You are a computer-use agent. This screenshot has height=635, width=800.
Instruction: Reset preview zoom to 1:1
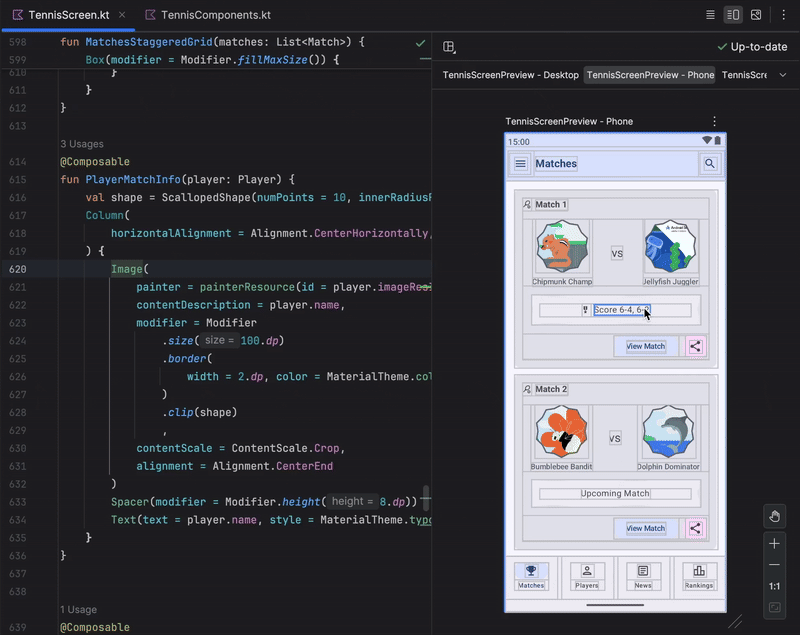coord(775,587)
